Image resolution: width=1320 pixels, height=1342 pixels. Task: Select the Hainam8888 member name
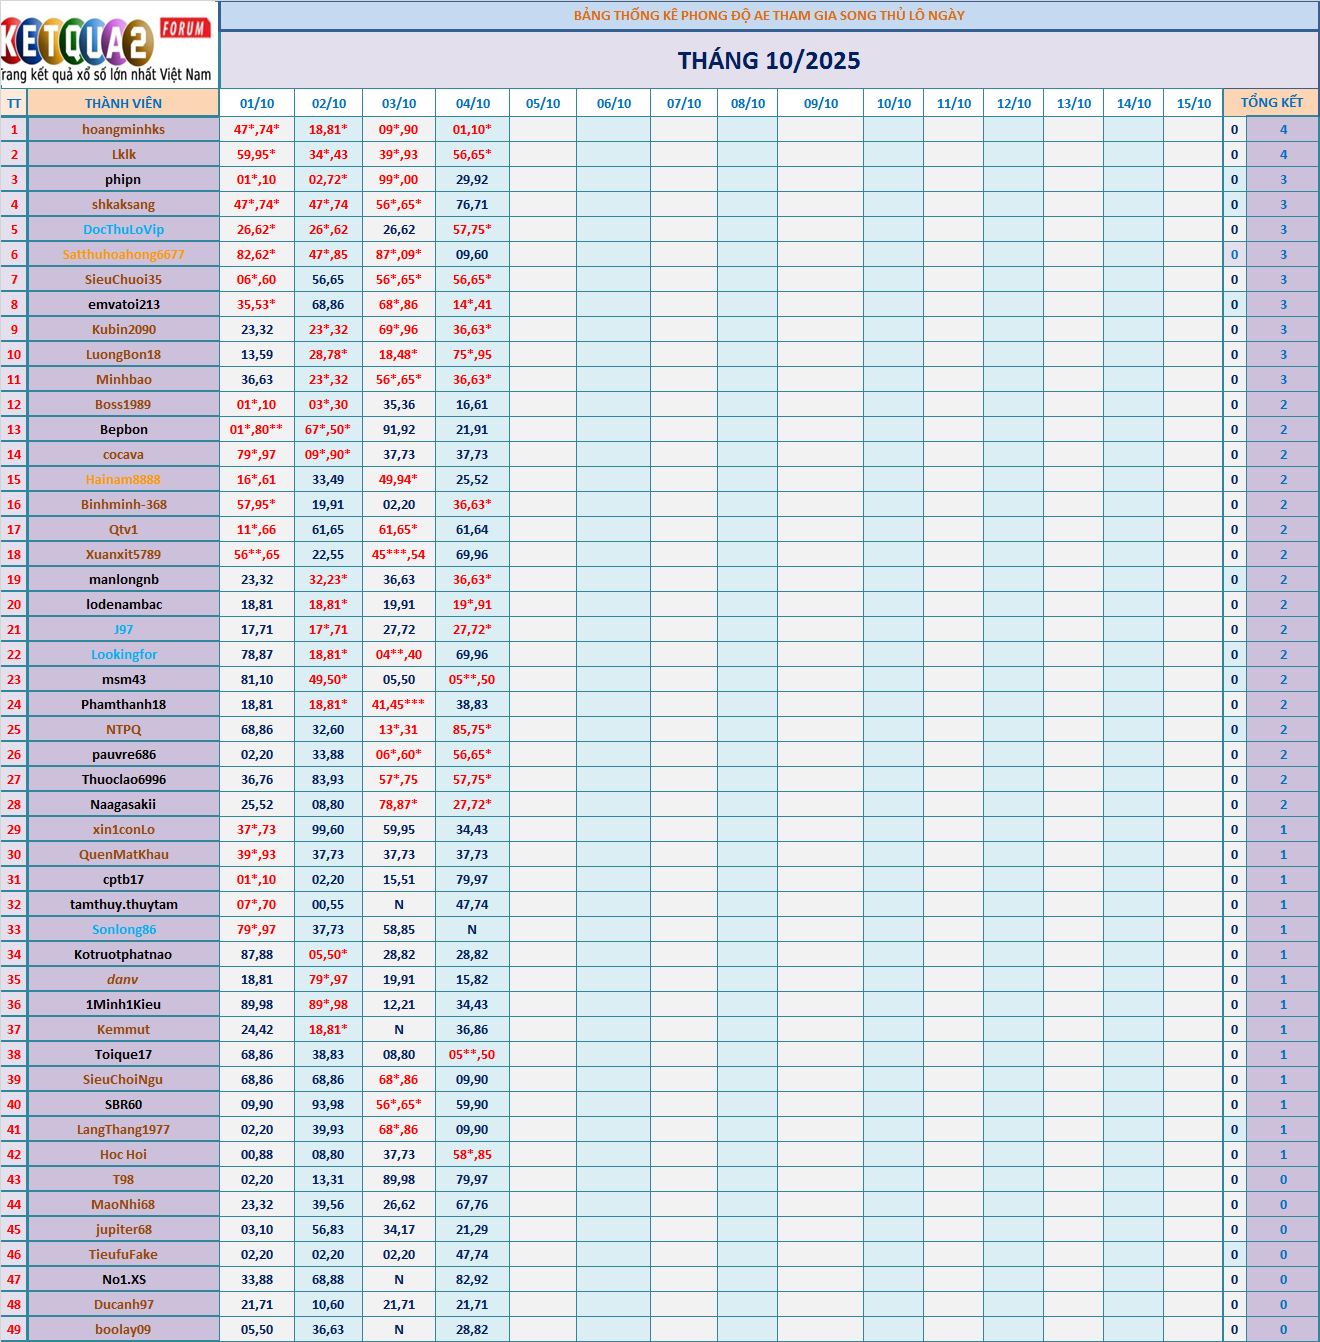tap(123, 479)
